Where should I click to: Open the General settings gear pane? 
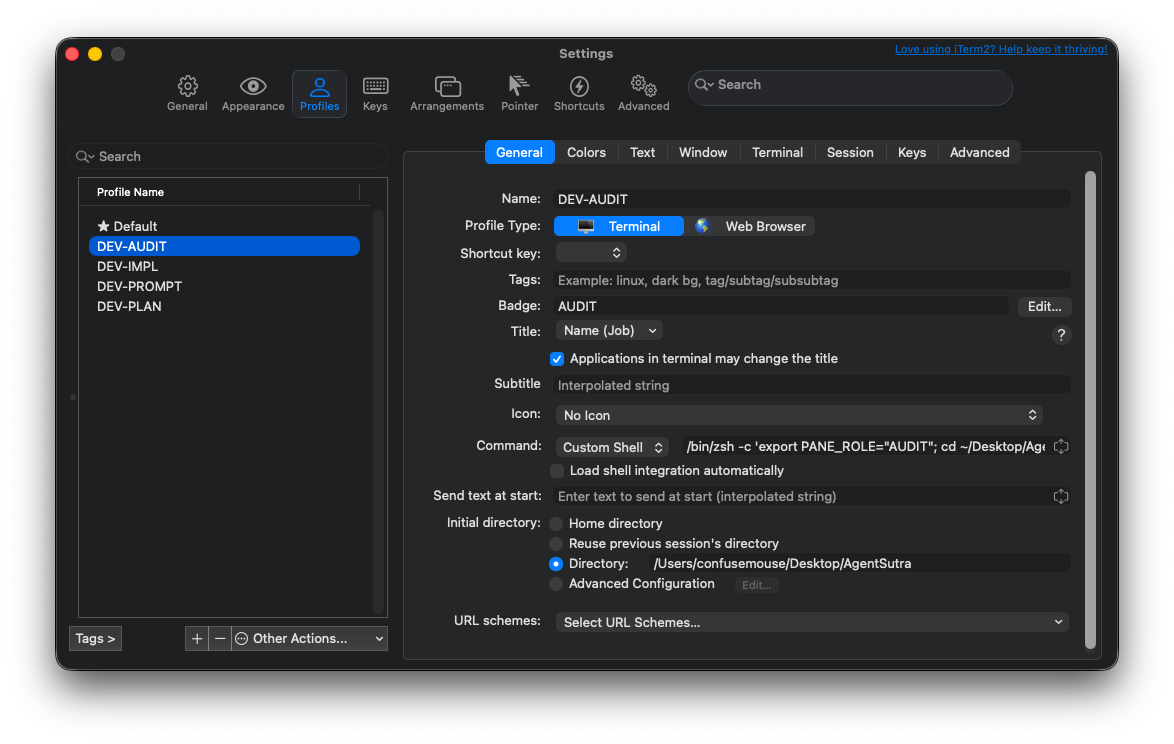pos(187,92)
